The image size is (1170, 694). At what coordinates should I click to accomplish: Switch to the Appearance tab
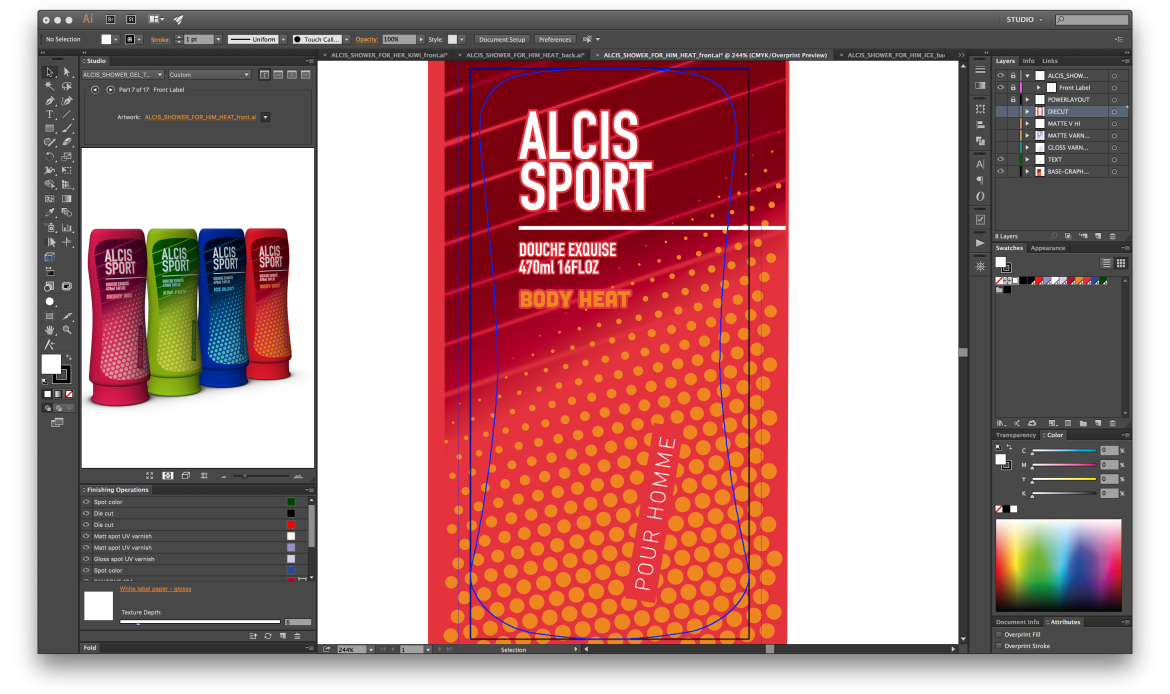coord(1048,248)
